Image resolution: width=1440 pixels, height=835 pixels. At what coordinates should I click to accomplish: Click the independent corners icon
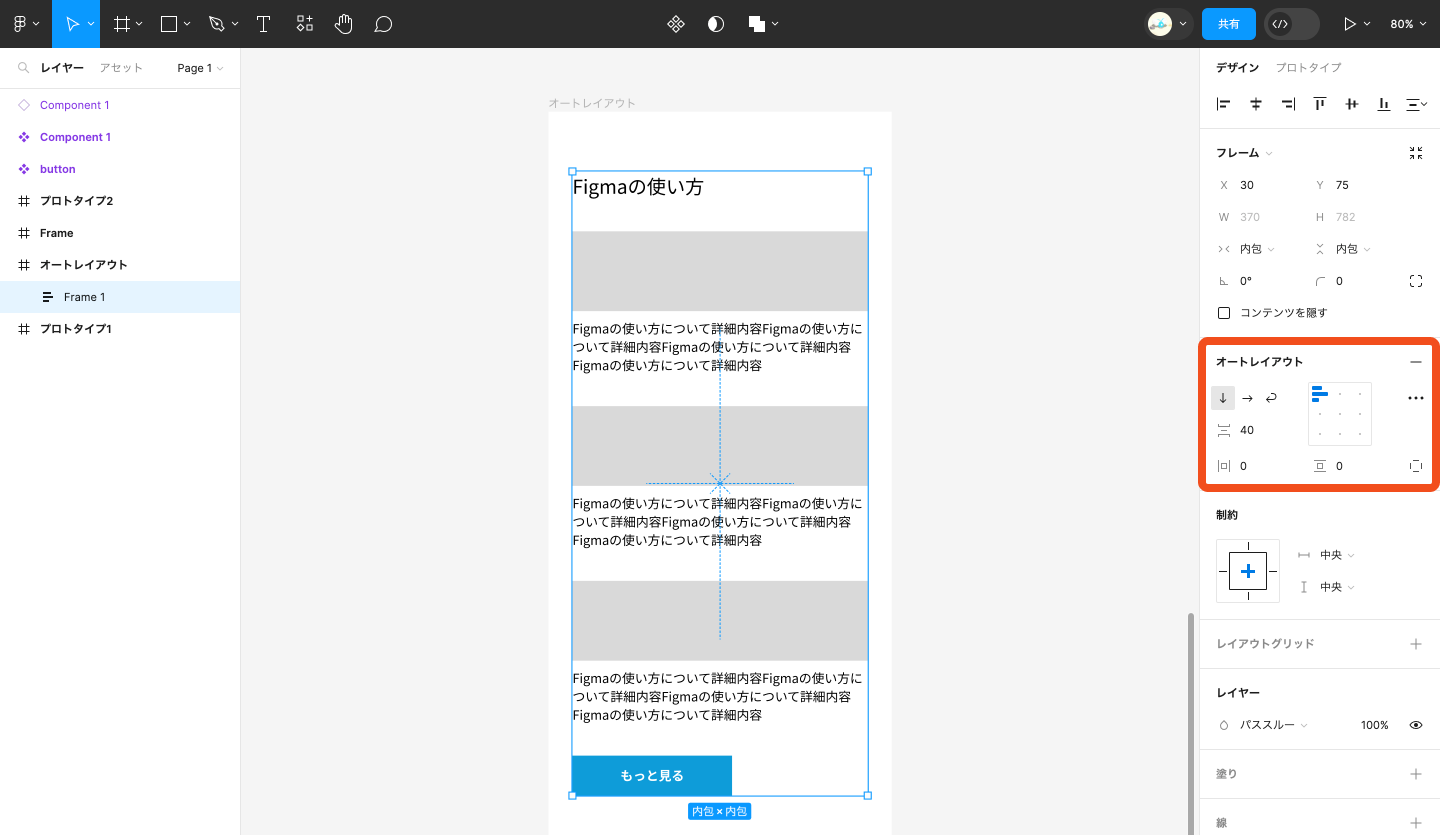[x=1416, y=281]
